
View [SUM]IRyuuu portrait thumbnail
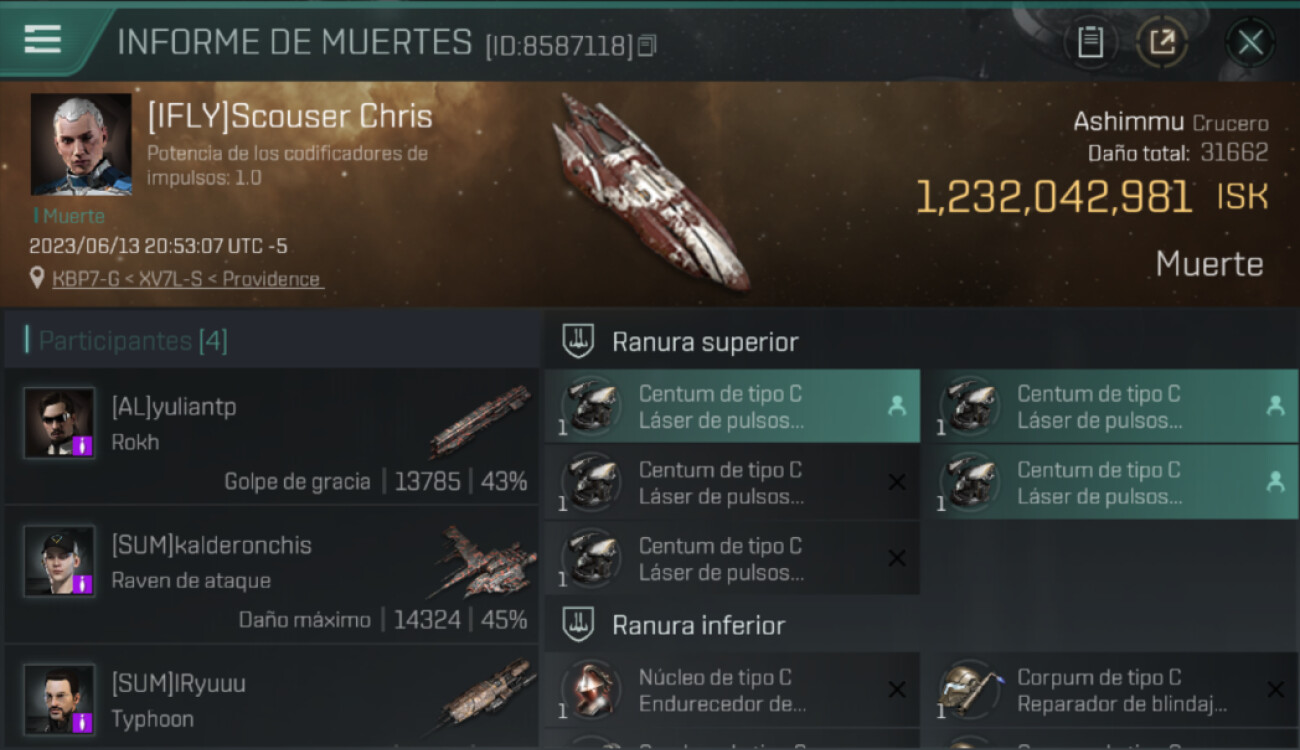[x=59, y=699]
